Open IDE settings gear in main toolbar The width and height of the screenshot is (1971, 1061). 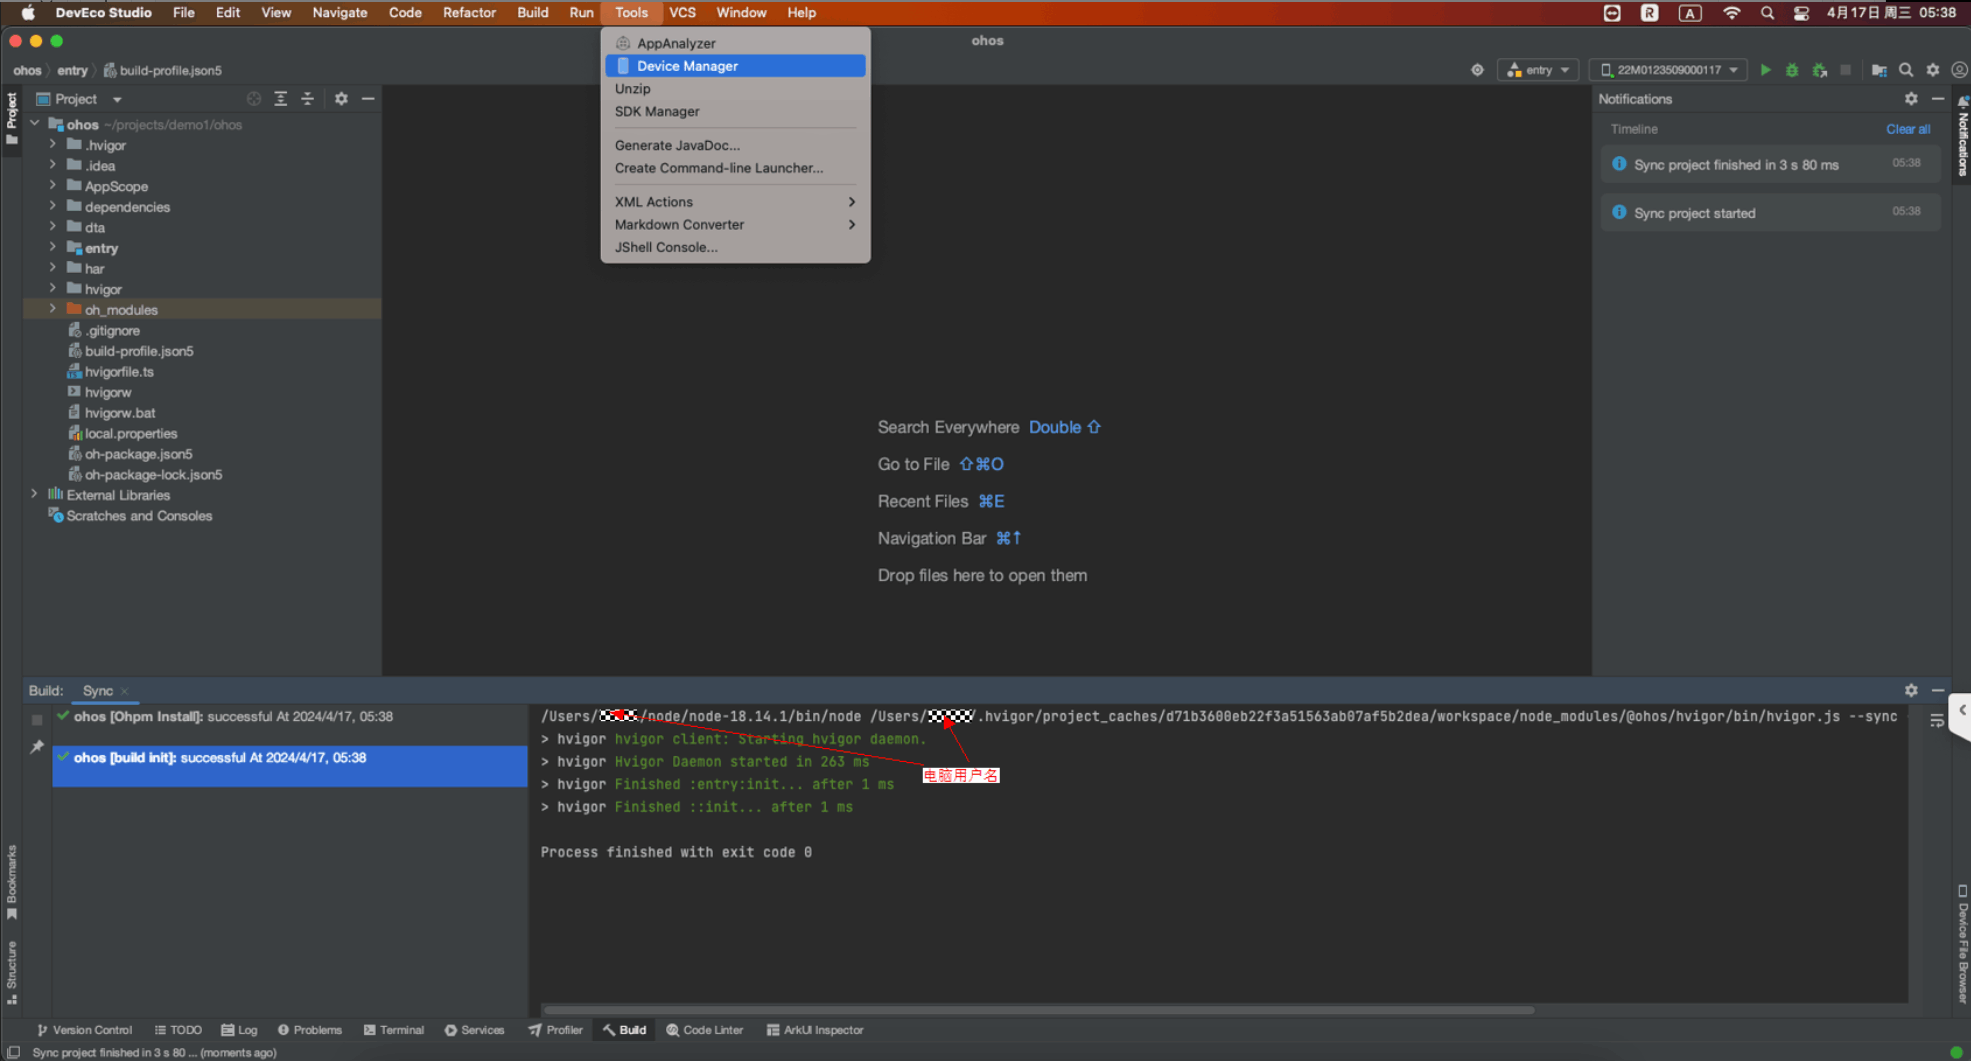(1933, 70)
